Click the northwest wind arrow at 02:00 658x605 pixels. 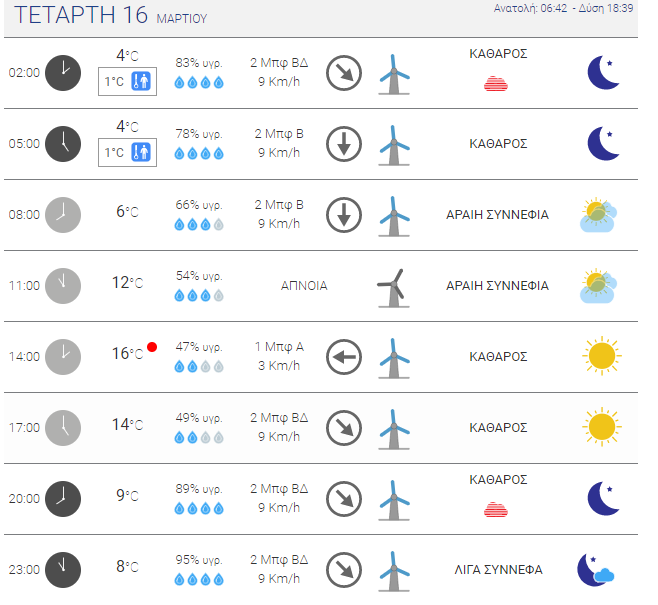(344, 73)
